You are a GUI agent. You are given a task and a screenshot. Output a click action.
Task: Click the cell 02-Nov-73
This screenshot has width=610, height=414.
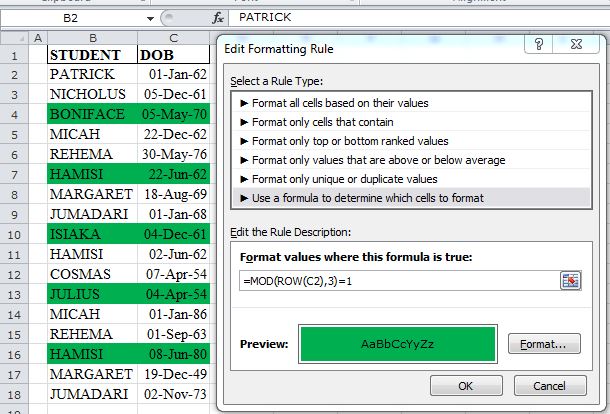point(174,394)
